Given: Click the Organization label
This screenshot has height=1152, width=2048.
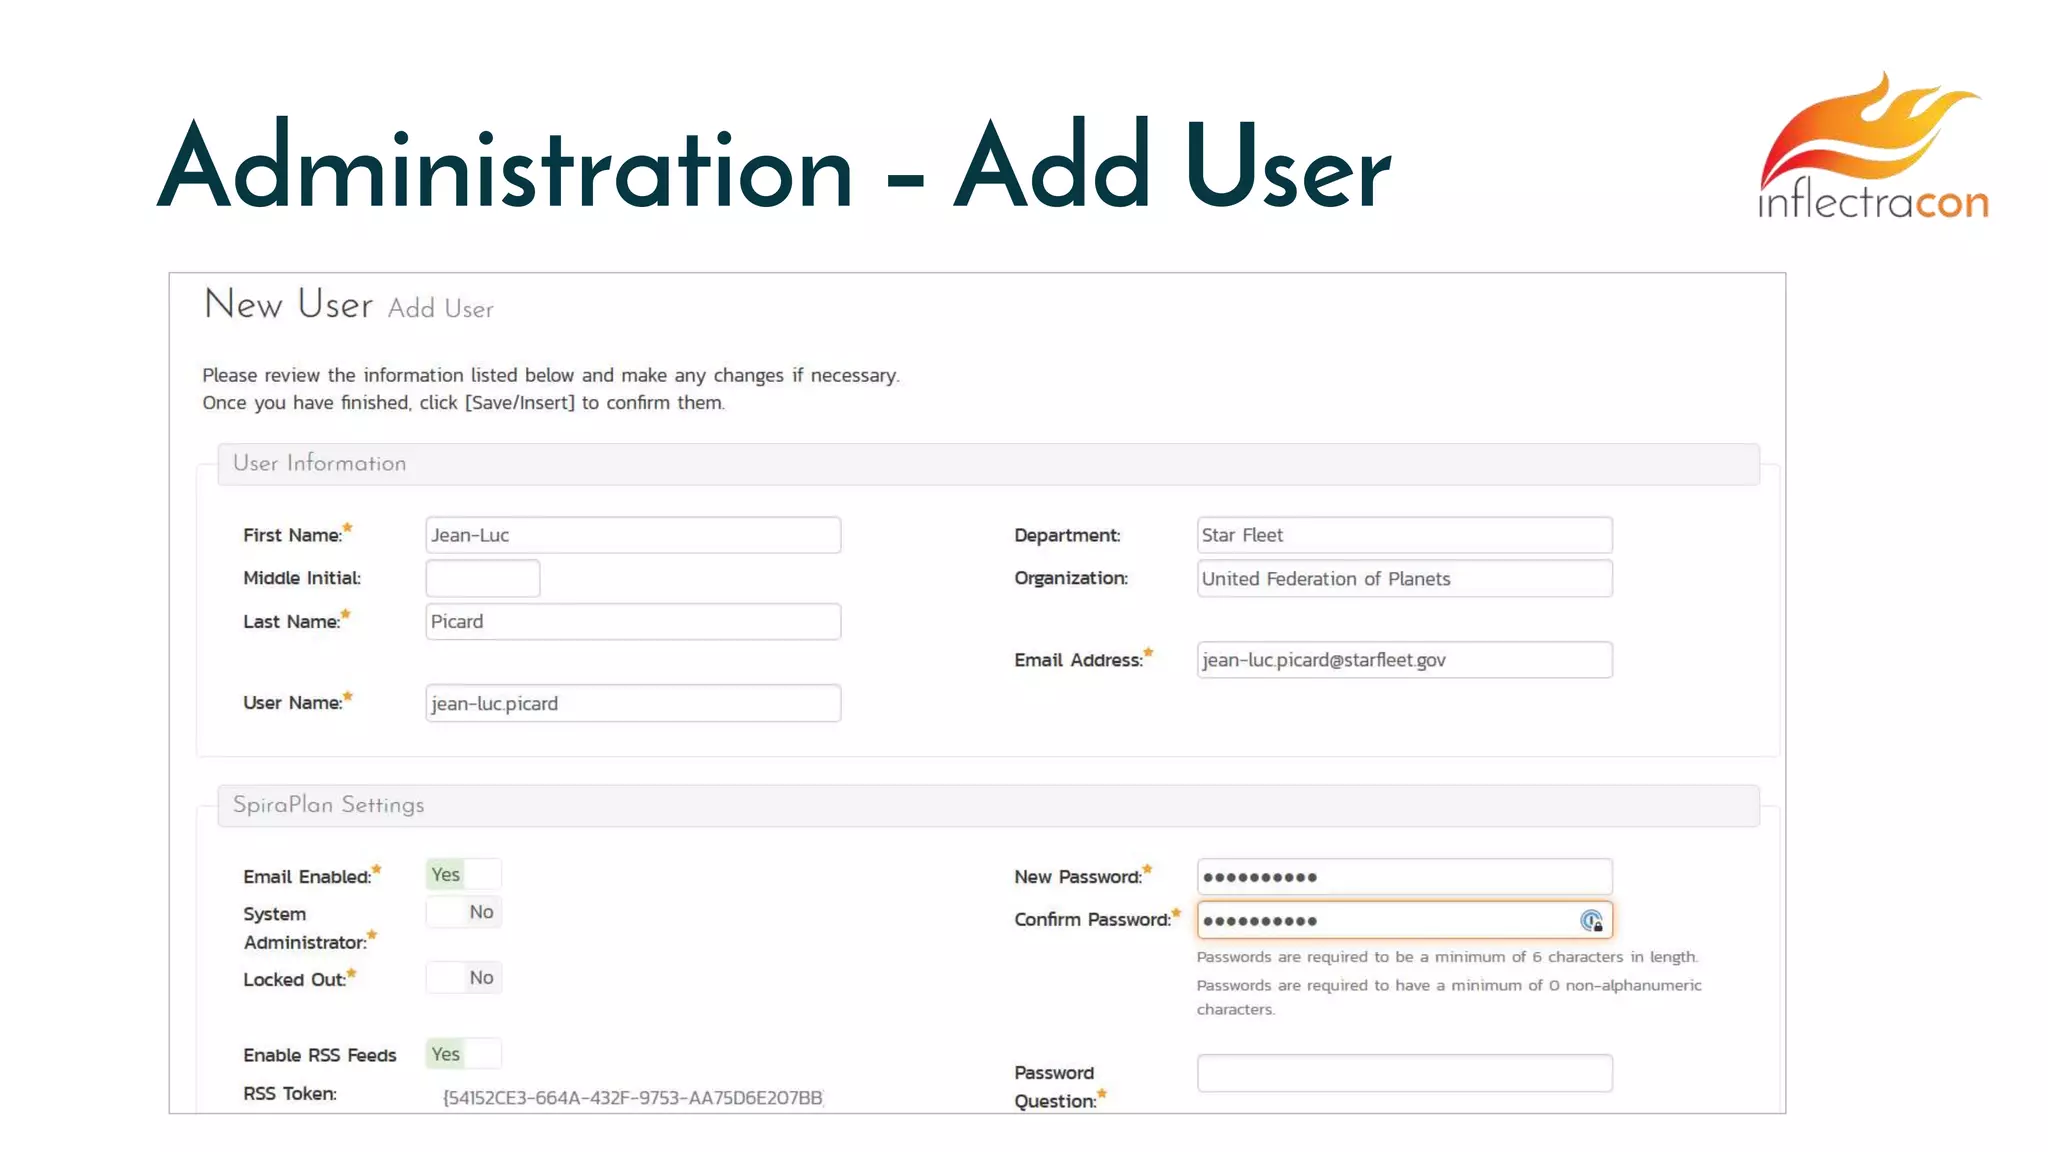Looking at the screenshot, I should point(1071,578).
